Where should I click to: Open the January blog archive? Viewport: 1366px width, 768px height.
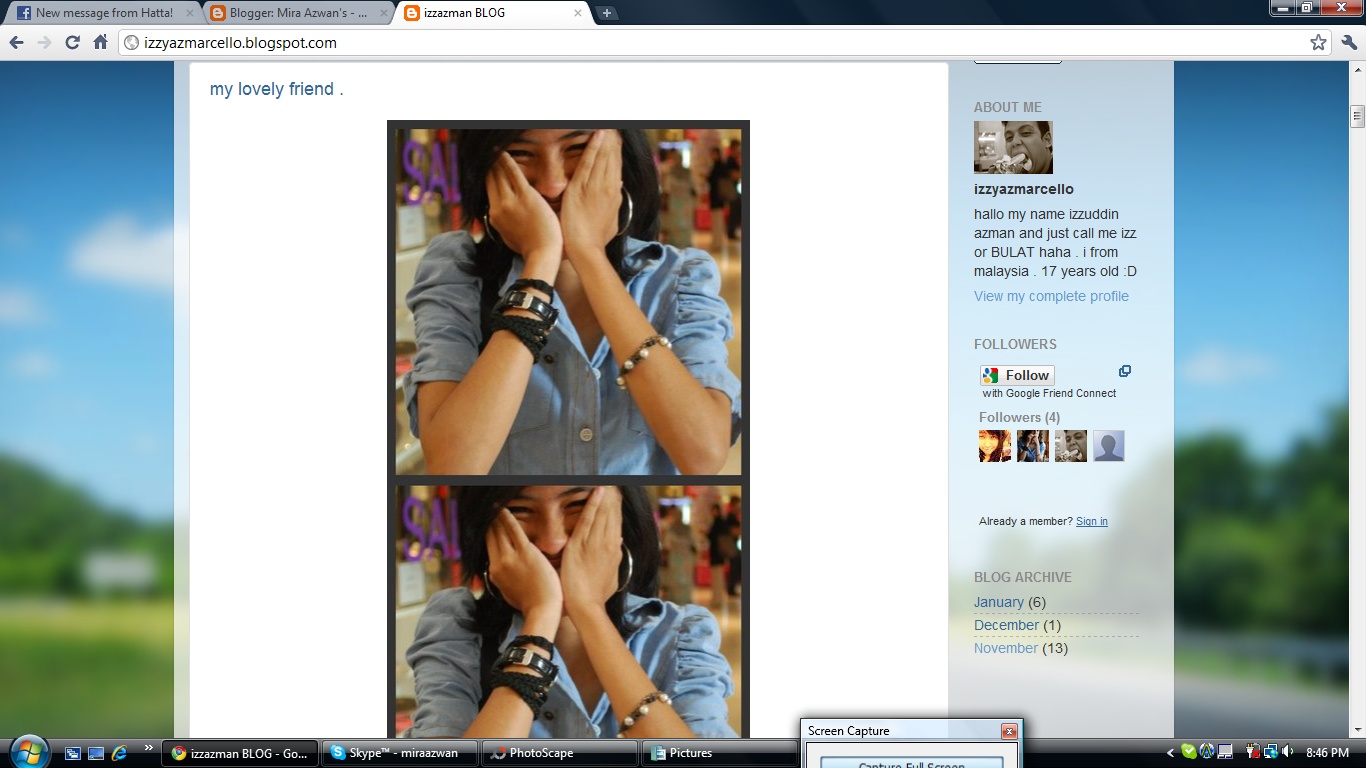point(999,602)
